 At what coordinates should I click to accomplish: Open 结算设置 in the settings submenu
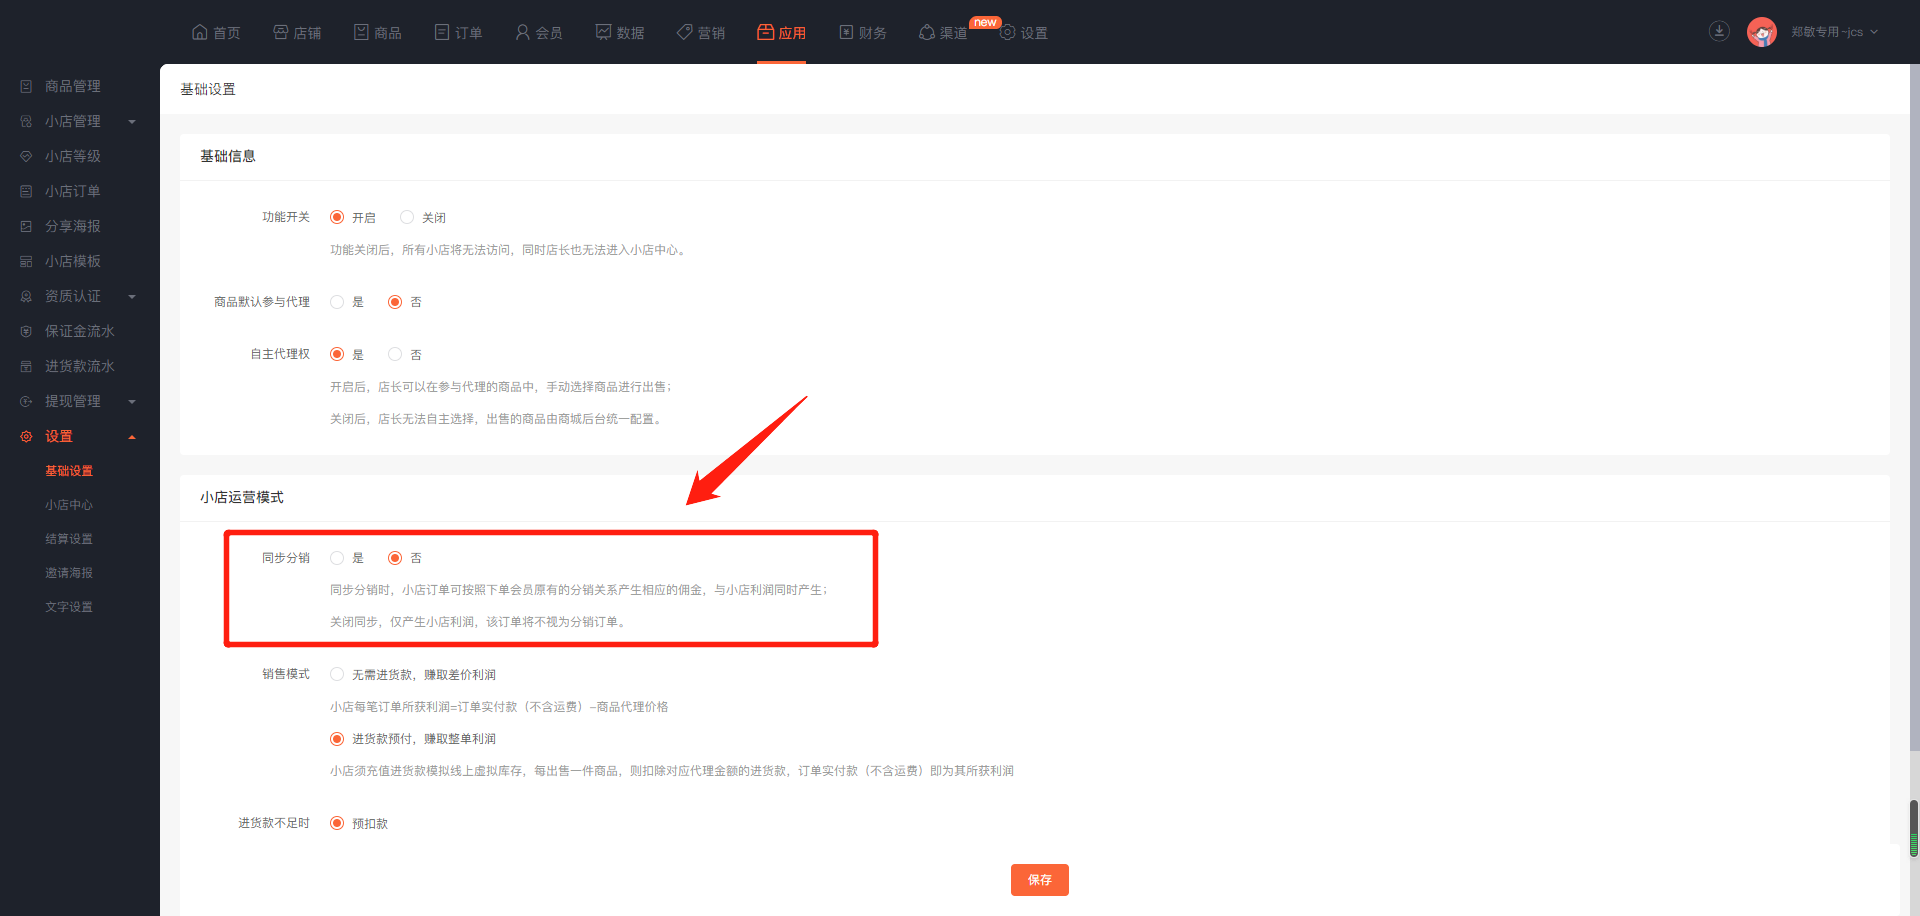coord(69,539)
